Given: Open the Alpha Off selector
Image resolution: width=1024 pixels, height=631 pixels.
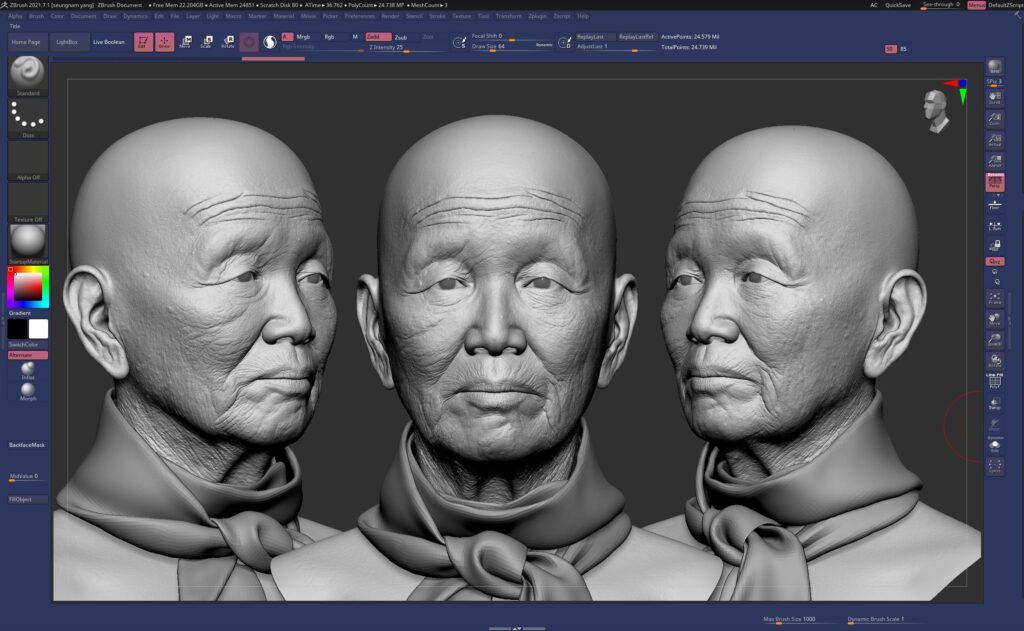Looking at the screenshot, I should pyautogui.click(x=28, y=160).
